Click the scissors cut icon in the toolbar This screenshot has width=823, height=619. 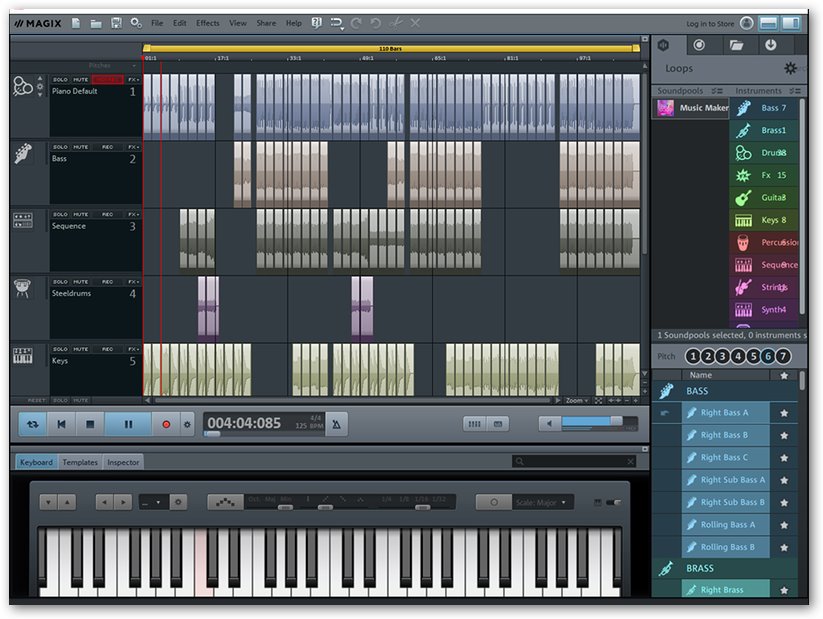tap(396, 23)
